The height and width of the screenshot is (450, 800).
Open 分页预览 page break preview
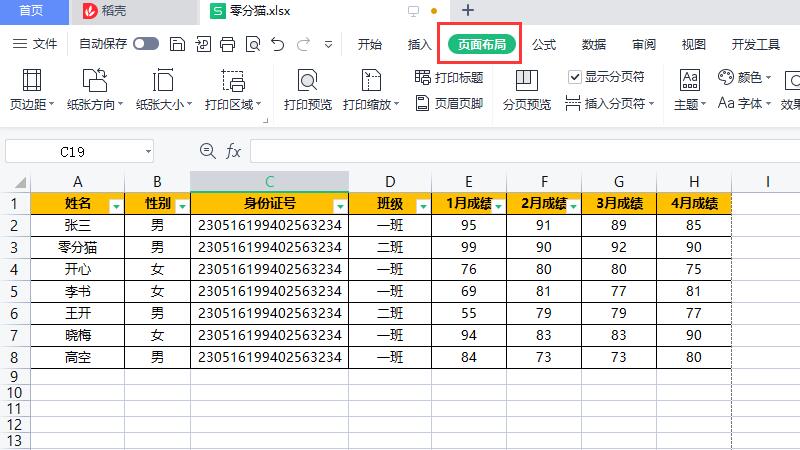526,88
